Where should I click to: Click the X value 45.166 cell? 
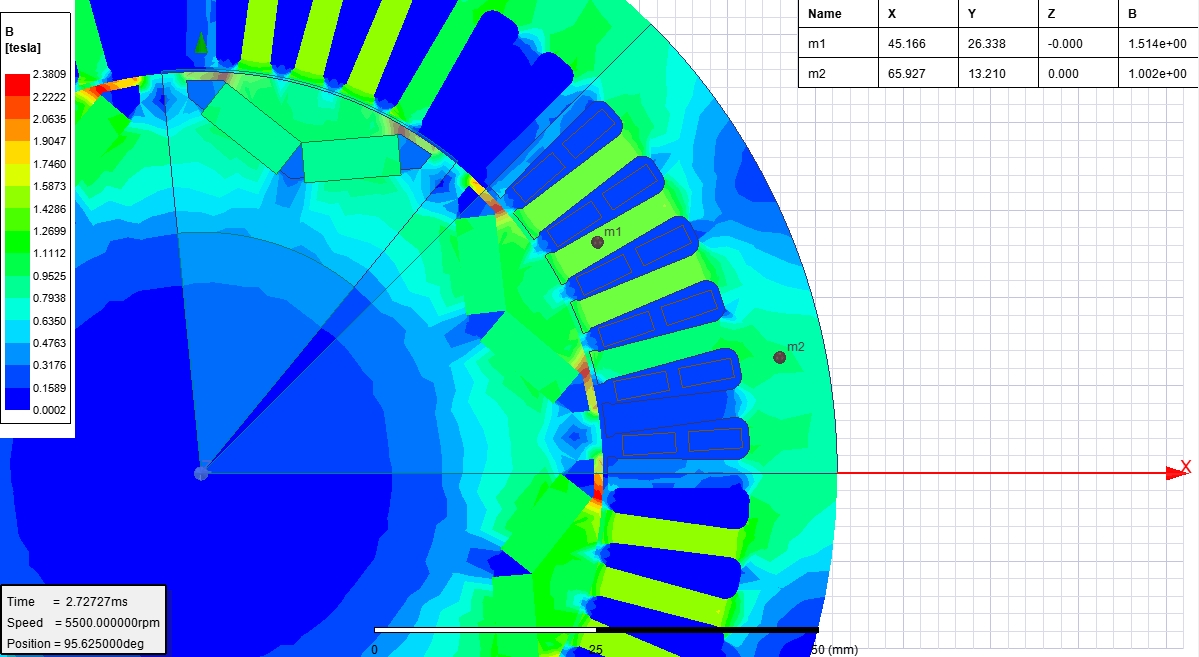[918, 44]
